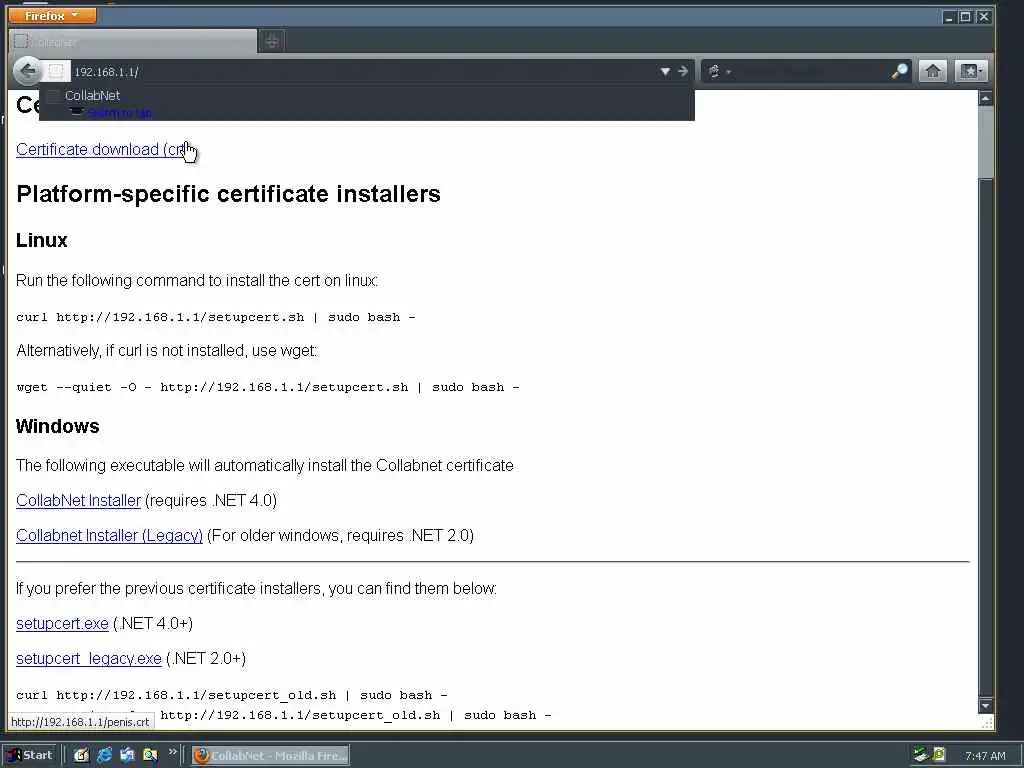Screen dimensions: 1024x768
Task: Activate CollabNet - Mozilla Firefox taskbar button
Action: tap(270, 756)
